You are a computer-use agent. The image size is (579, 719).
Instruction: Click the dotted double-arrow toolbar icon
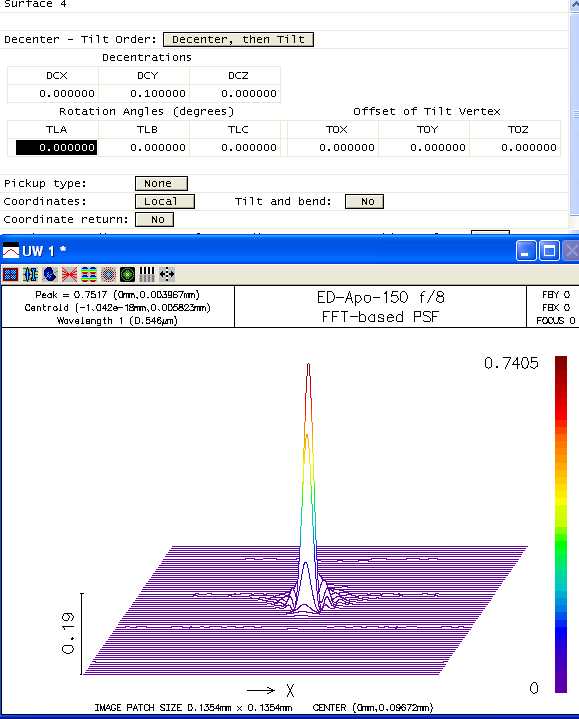click(167, 275)
